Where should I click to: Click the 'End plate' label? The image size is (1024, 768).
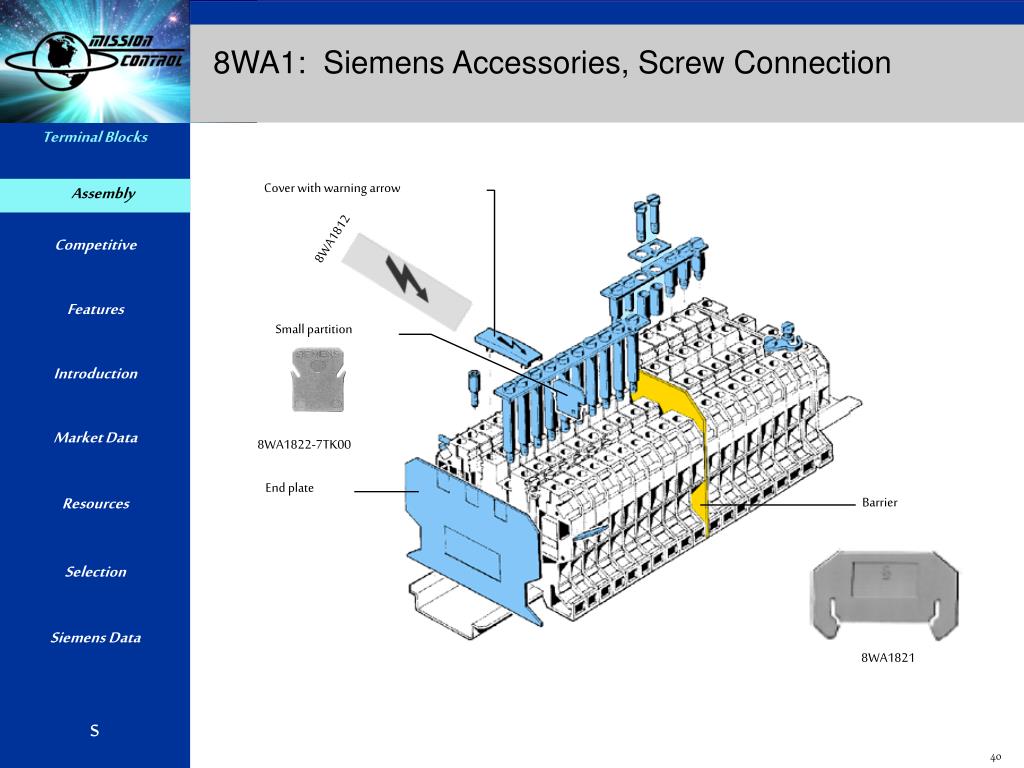pyautogui.click(x=289, y=488)
